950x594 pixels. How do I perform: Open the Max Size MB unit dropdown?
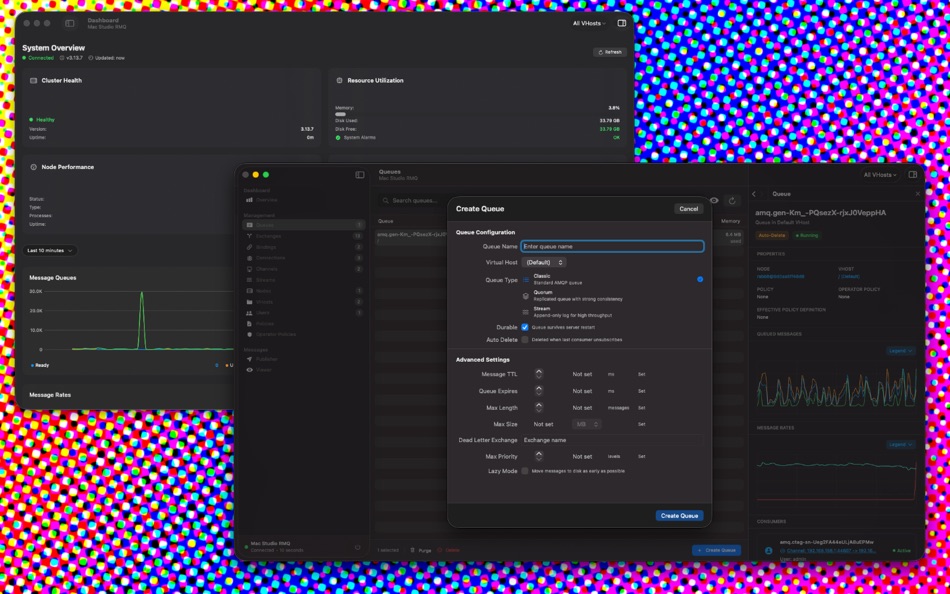587,424
